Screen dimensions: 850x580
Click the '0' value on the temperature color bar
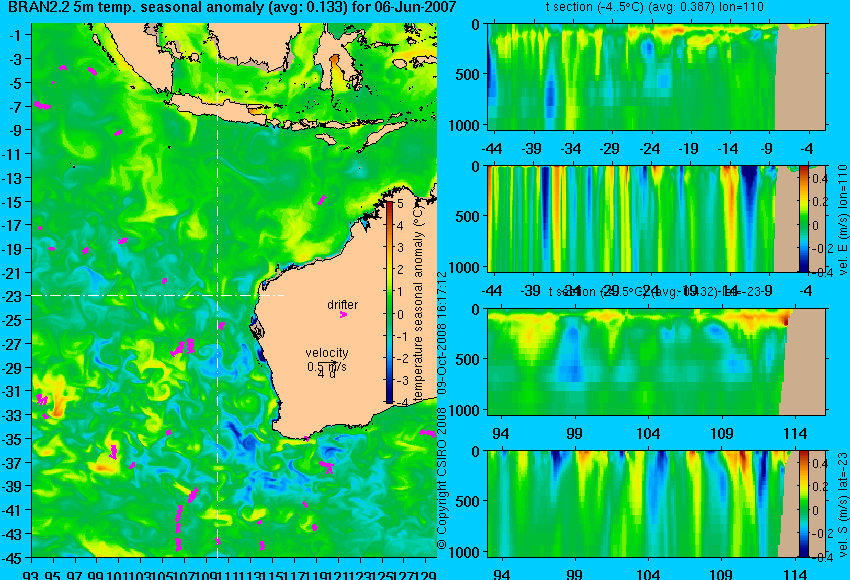click(400, 314)
